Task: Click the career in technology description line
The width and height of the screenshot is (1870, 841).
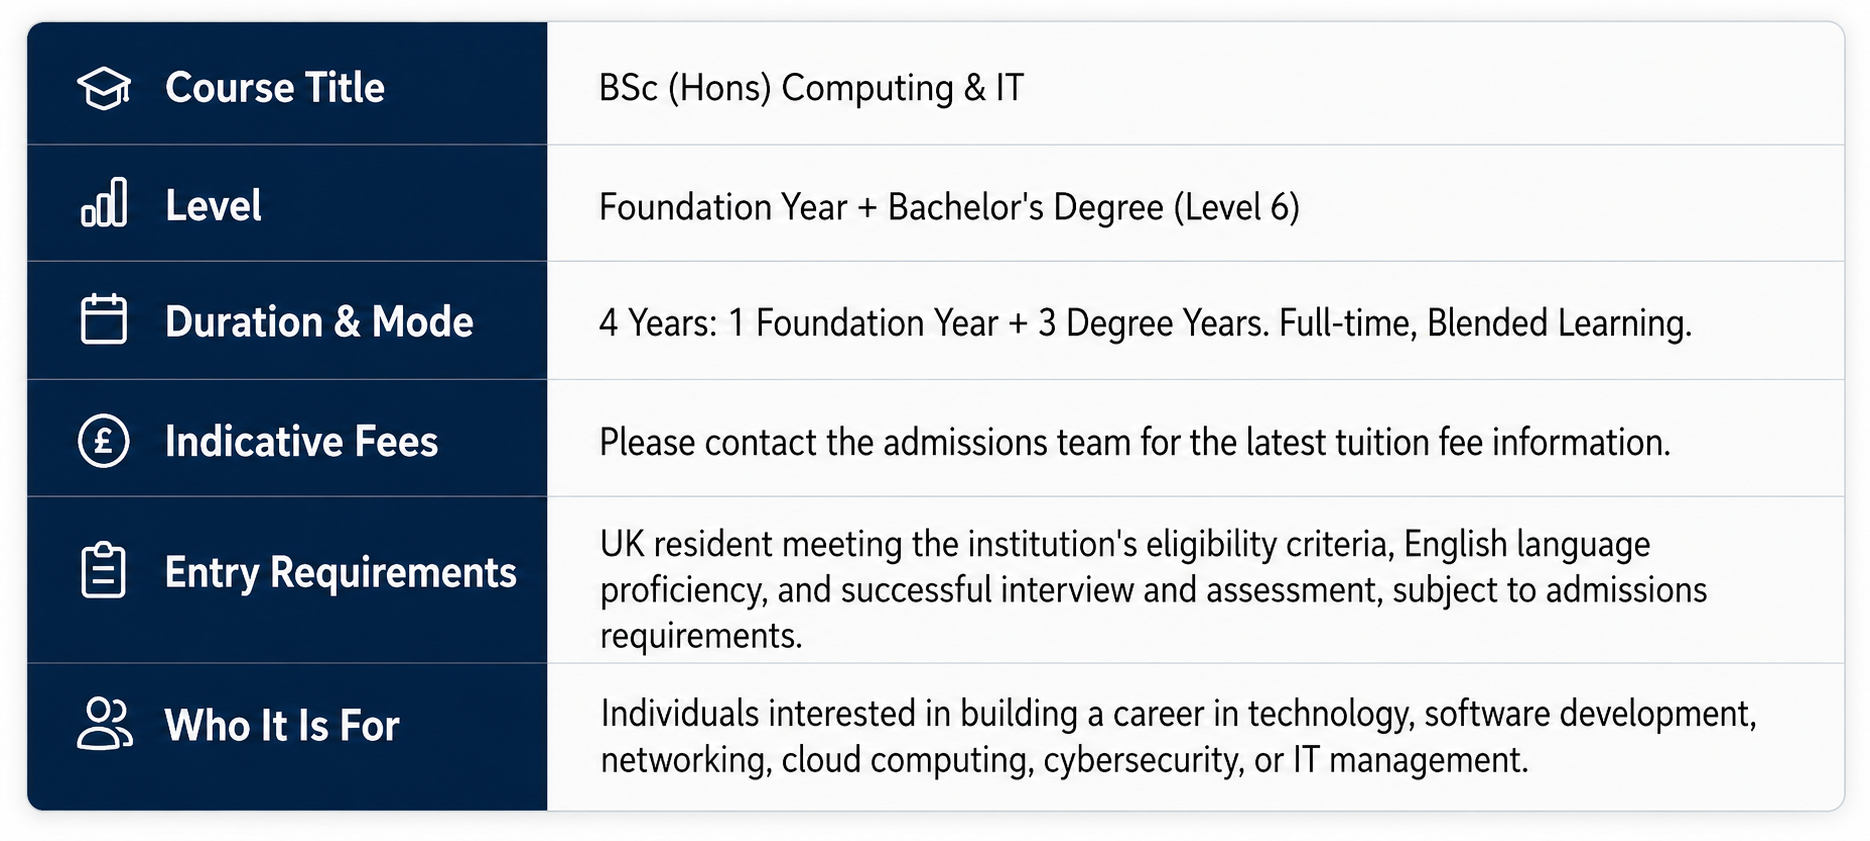Action: coord(1178,714)
